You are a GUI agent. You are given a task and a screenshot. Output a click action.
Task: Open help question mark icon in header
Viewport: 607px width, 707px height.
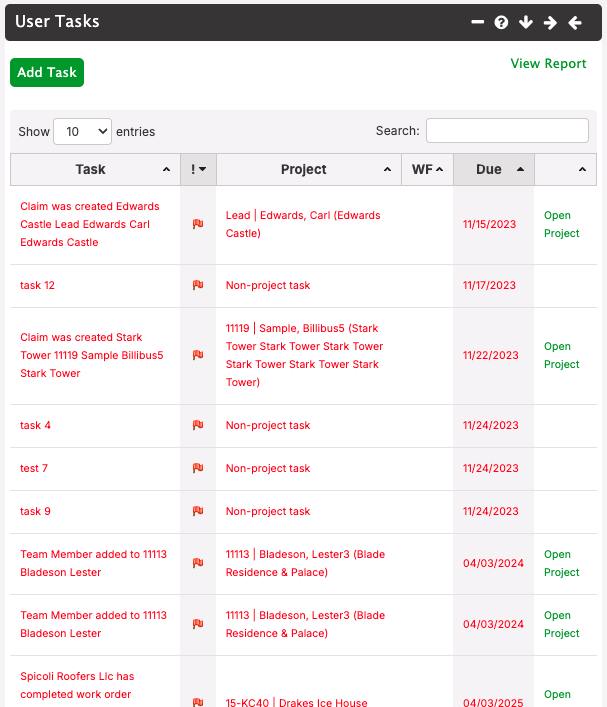[501, 22]
